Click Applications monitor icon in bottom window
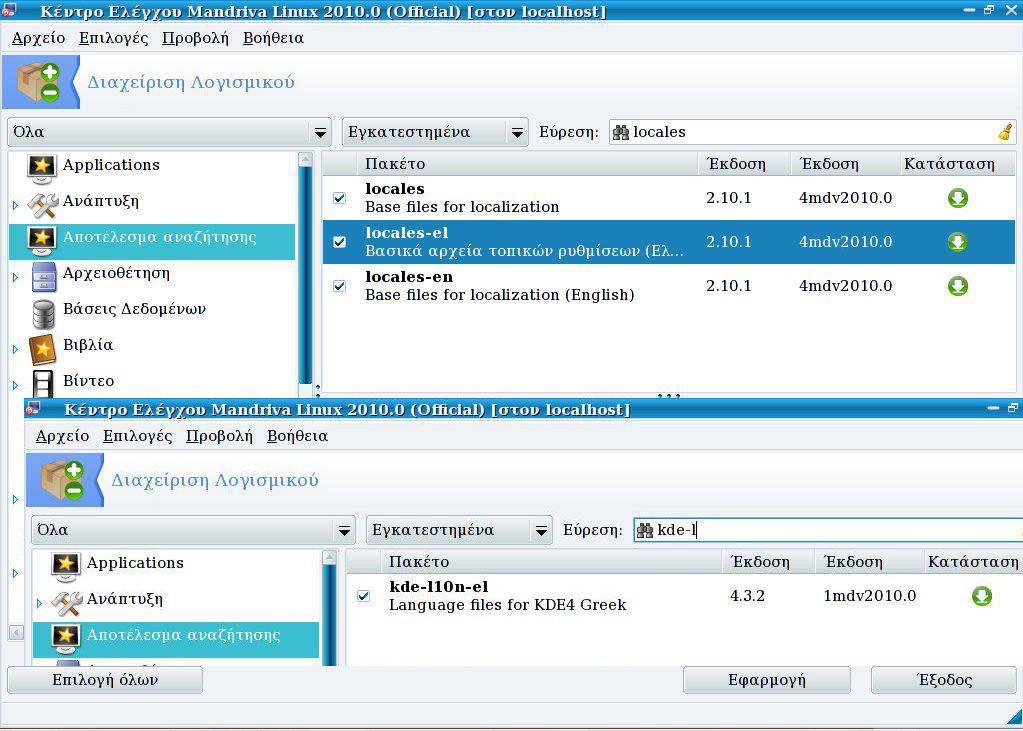 click(66, 566)
